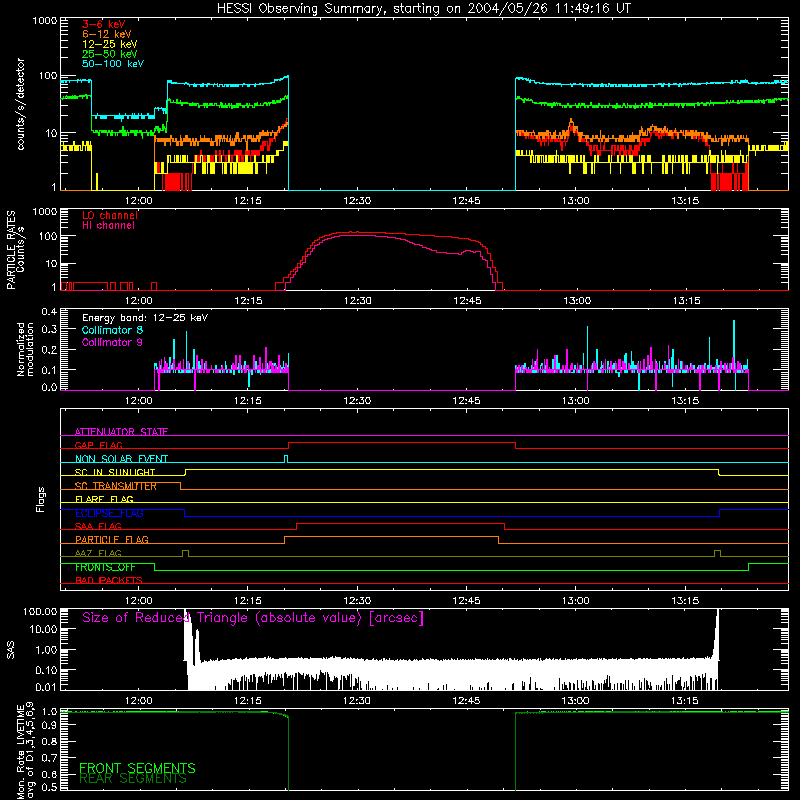Click the 0.4 tick on modulation axis

tap(49, 312)
